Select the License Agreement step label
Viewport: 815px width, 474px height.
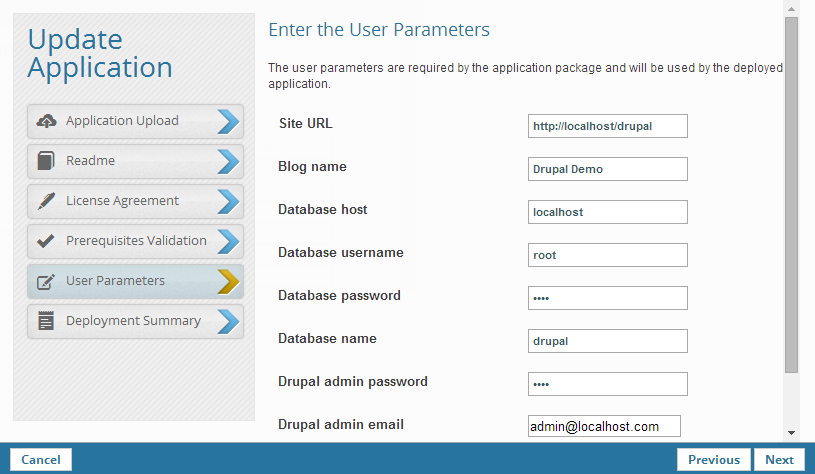tap(122, 201)
